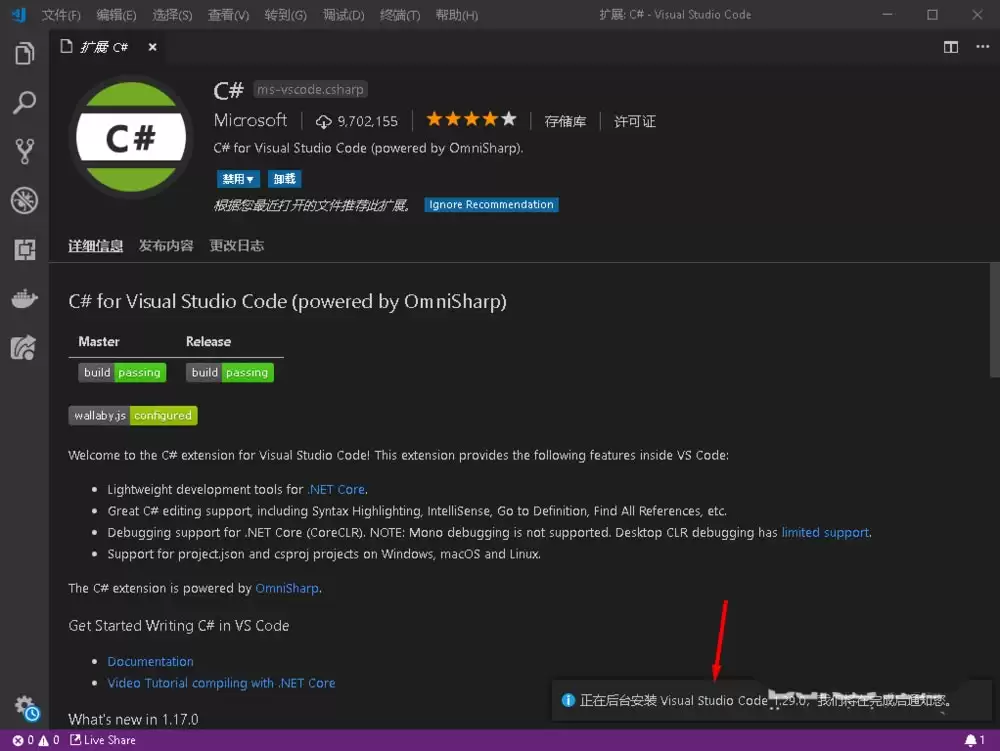Screen dimensions: 1000x751
Task: Switch to the 发布内容 tab
Action: 166,245
